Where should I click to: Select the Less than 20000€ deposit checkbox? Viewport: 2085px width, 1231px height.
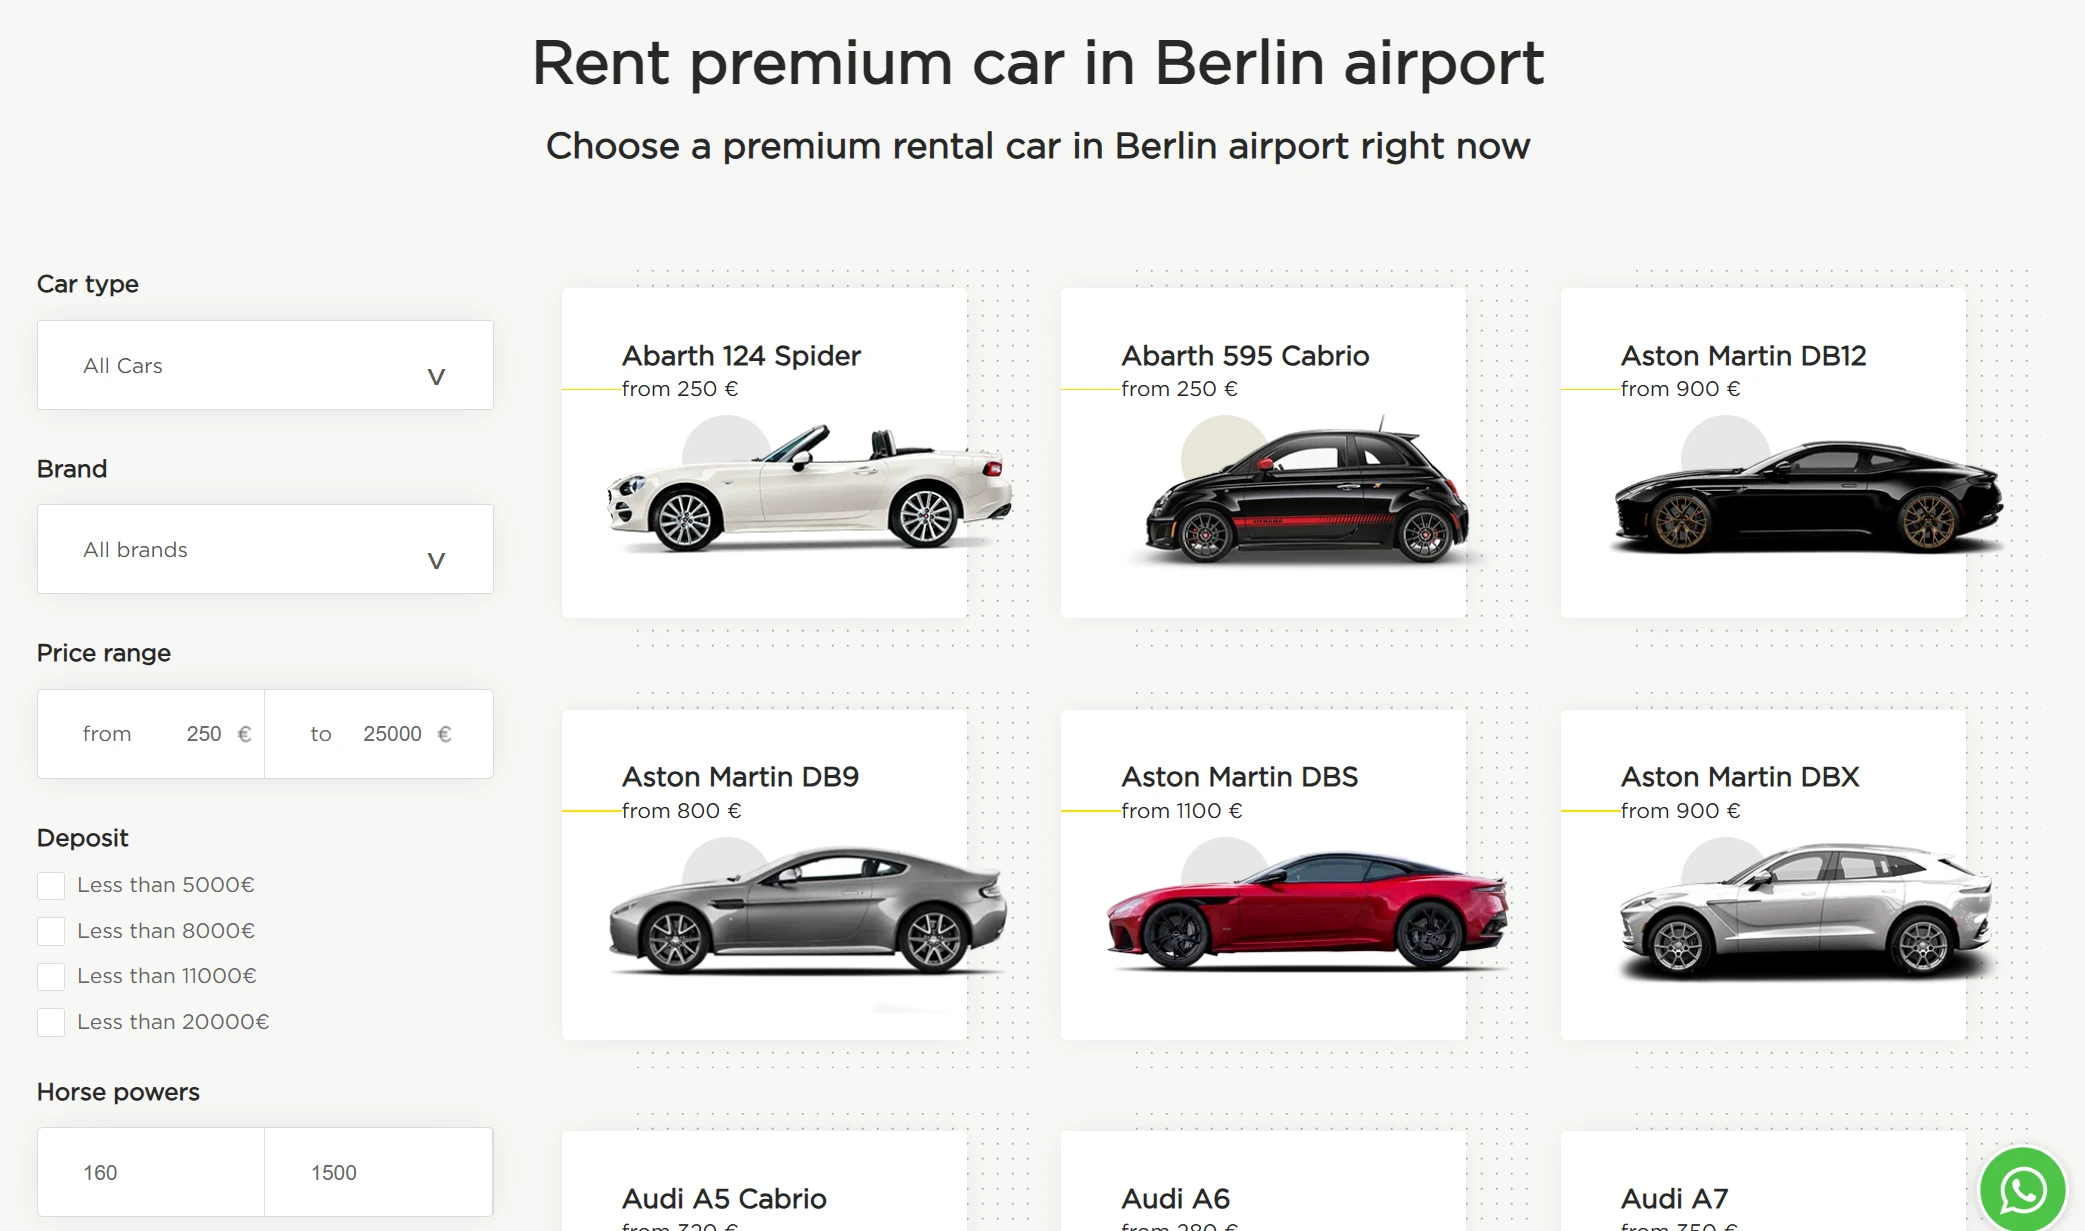click(51, 1022)
